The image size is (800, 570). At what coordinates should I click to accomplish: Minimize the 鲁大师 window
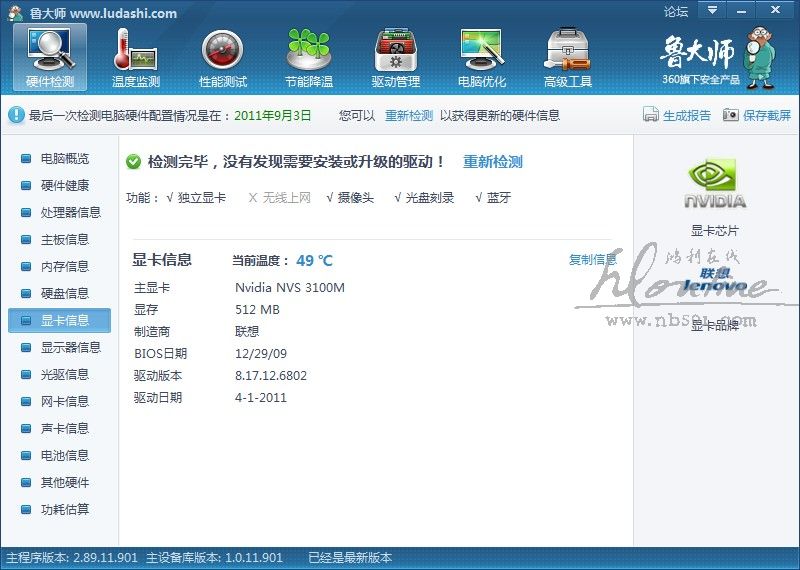pos(741,10)
